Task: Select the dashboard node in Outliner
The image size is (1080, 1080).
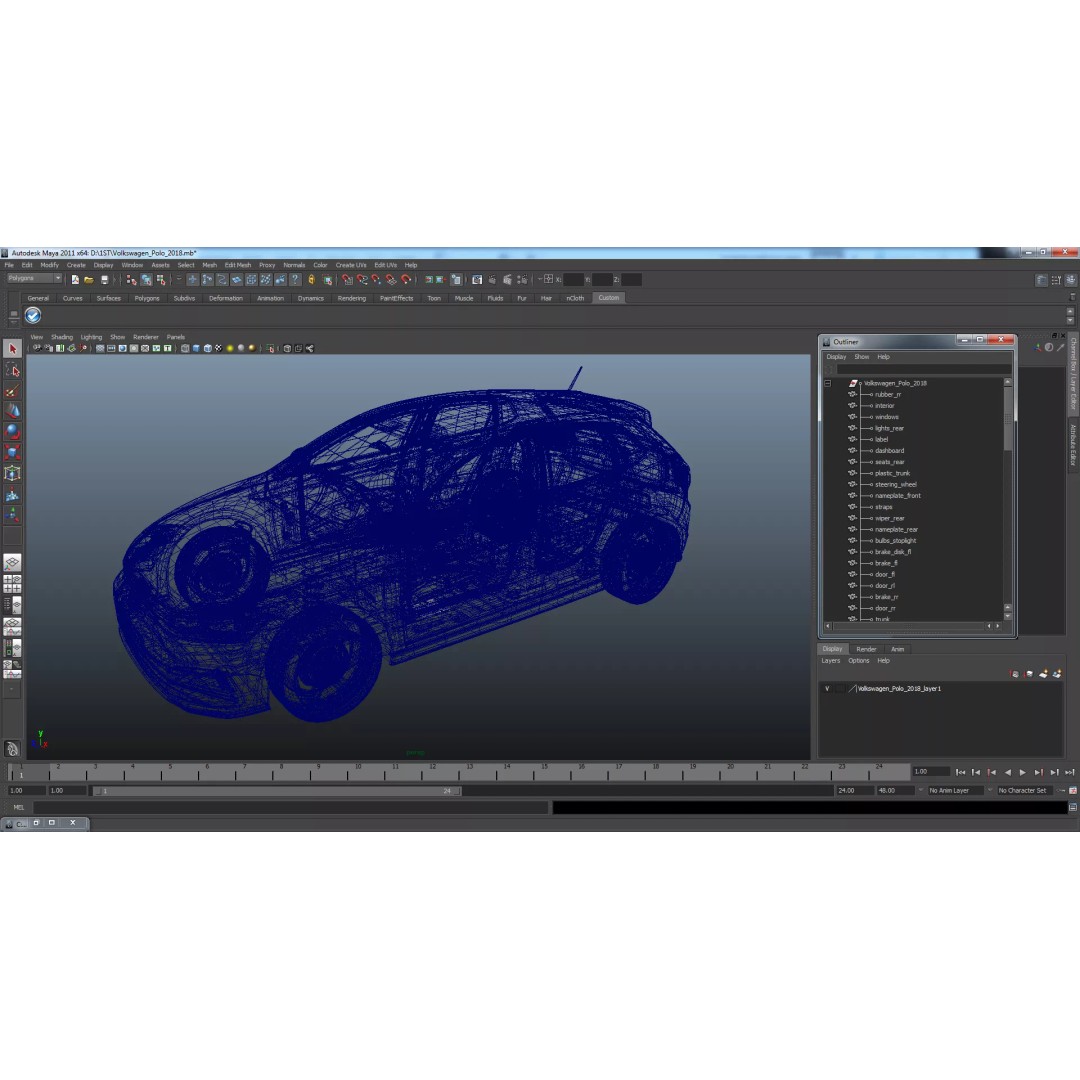Action: [889, 451]
